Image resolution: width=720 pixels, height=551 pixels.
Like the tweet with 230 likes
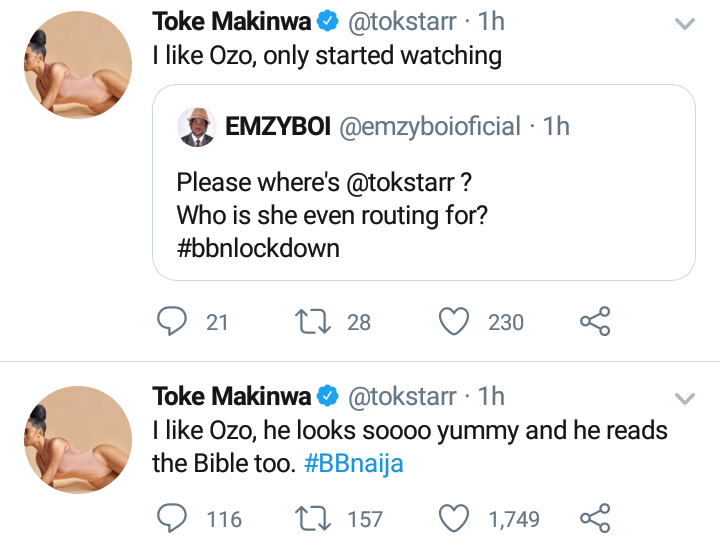click(x=455, y=321)
